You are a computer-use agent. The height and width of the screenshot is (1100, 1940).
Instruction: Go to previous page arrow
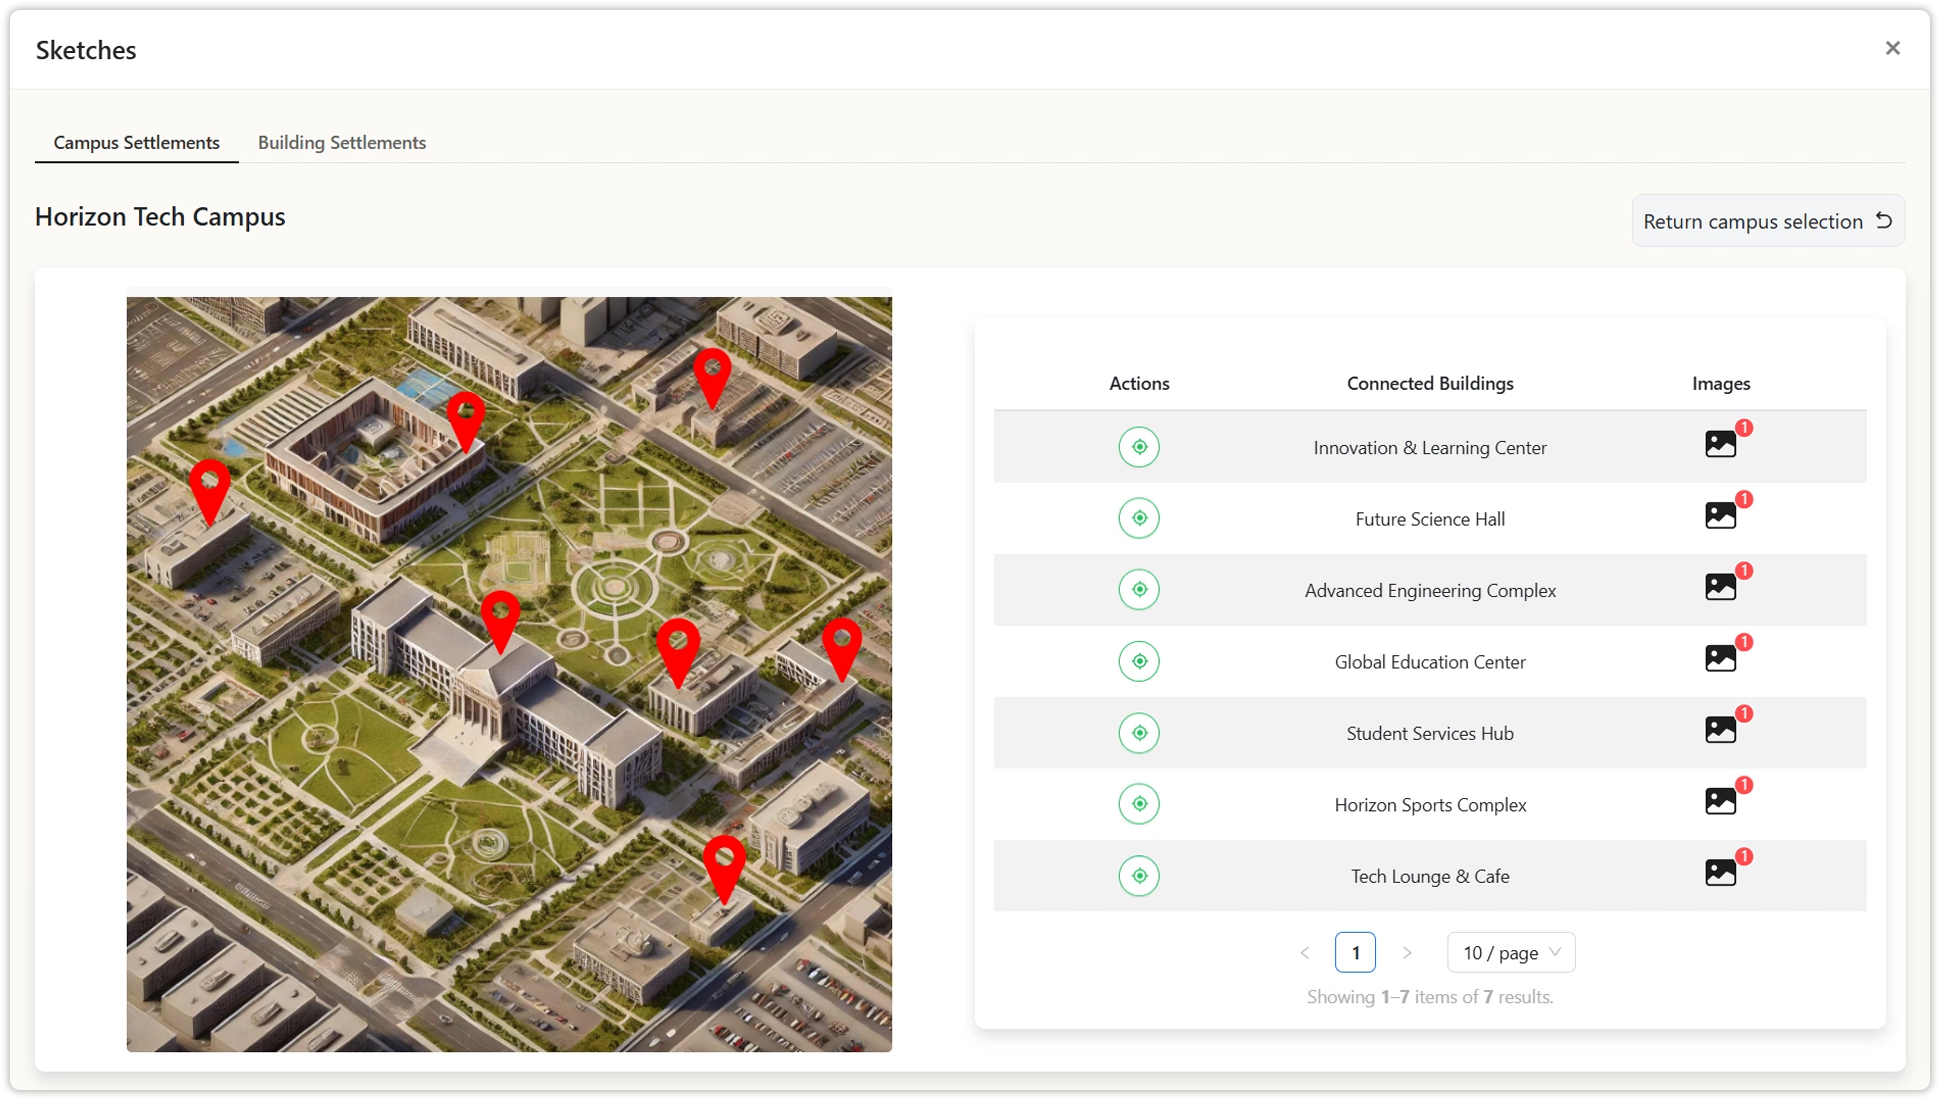tap(1305, 953)
